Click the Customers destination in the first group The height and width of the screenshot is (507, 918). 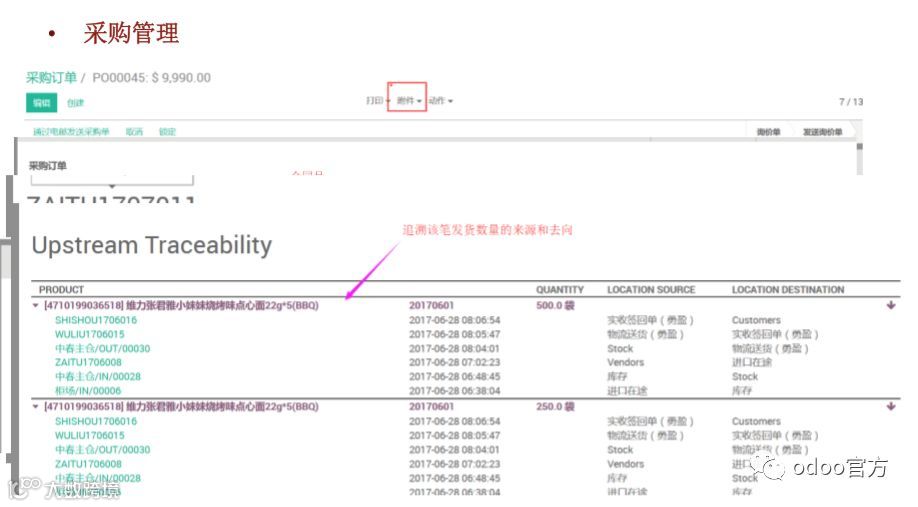coord(756,320)
